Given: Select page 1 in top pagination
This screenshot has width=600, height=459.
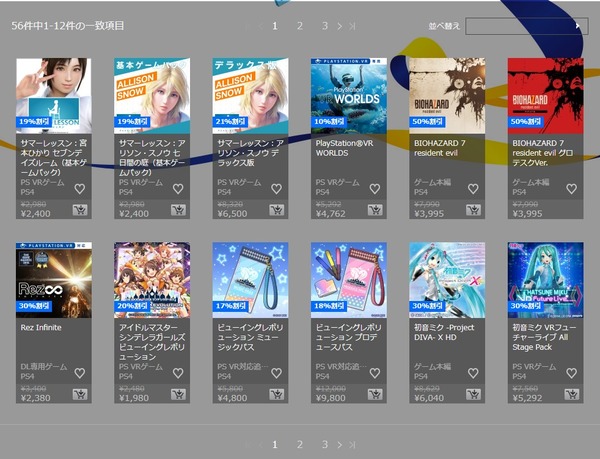Looking at the screenshot, I should click(275, 26).
